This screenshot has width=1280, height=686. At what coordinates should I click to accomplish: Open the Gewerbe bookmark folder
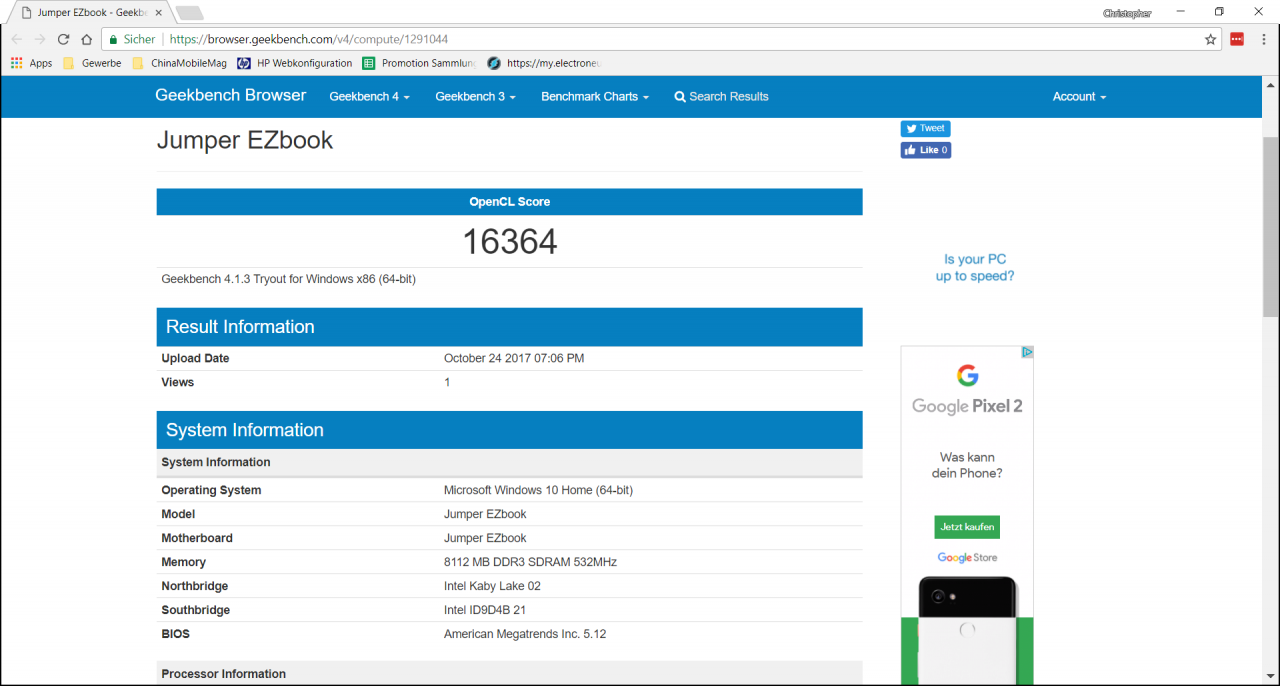pyautogui.click(x=92, y=63)
